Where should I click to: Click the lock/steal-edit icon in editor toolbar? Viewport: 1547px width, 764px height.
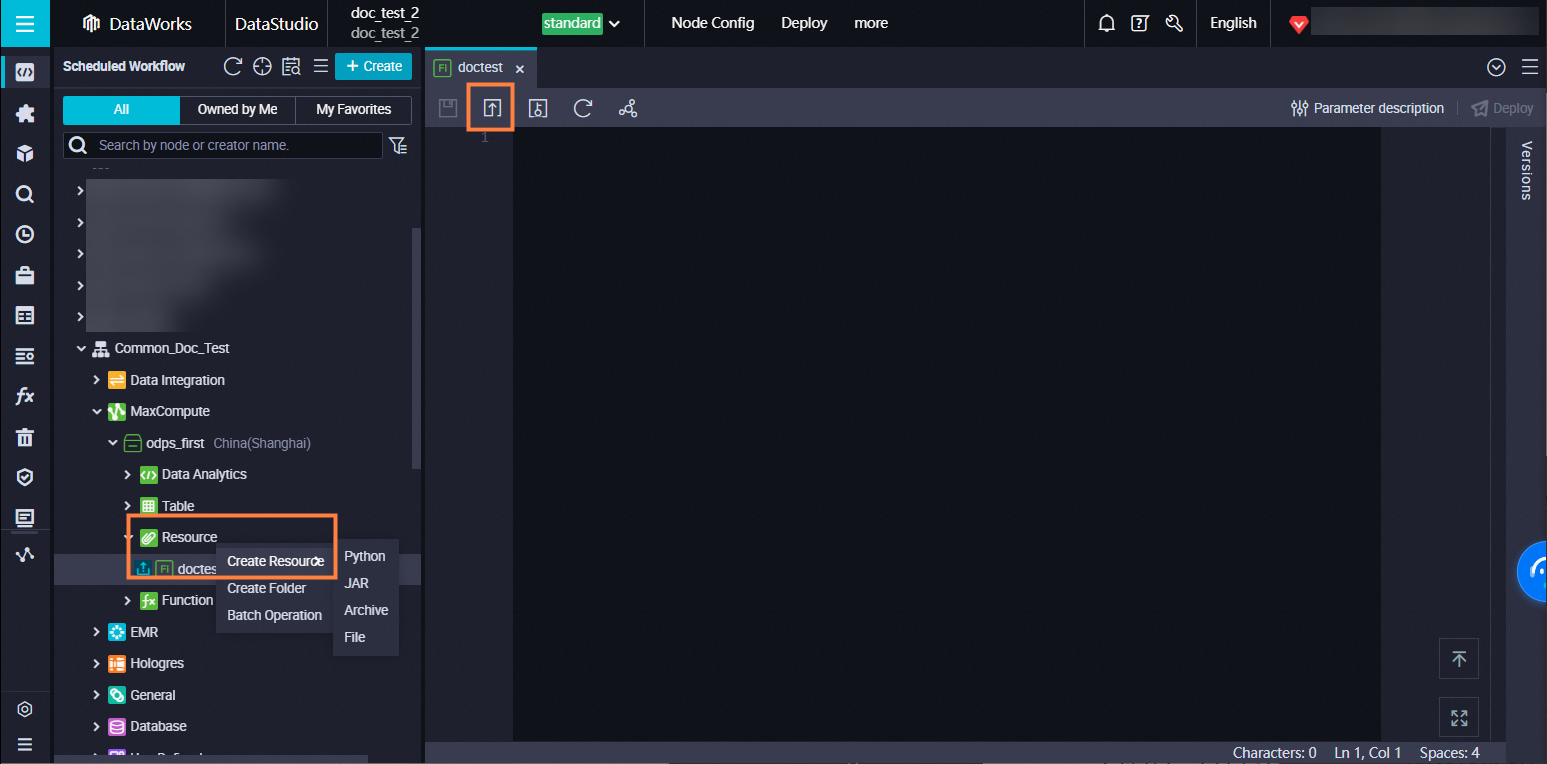coord(538,108)
